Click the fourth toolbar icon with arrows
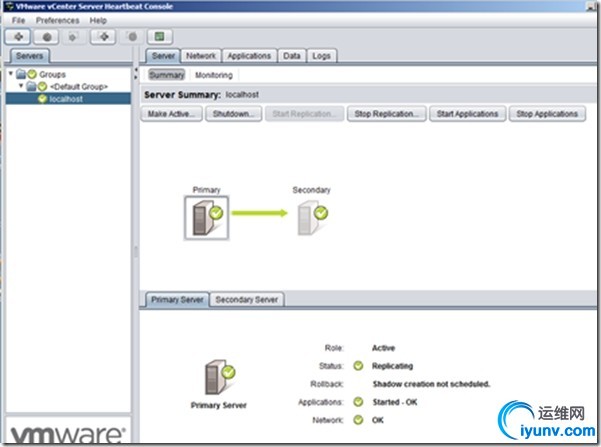The image size is (601, 447). (x=103, y=37)
